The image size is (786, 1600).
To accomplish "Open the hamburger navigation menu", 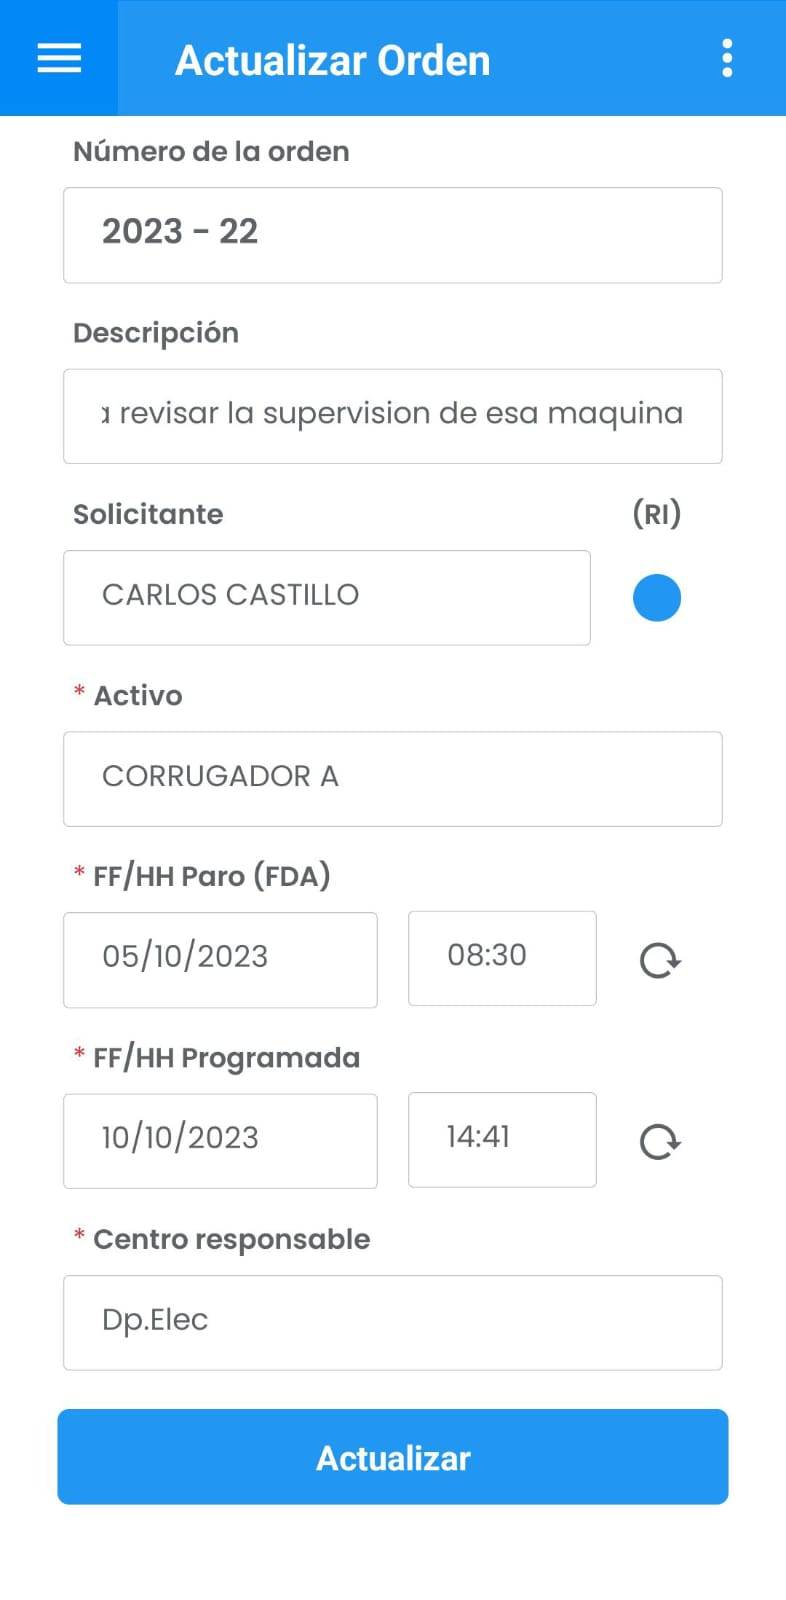I will pyautogui.click(x=59, y=58).
